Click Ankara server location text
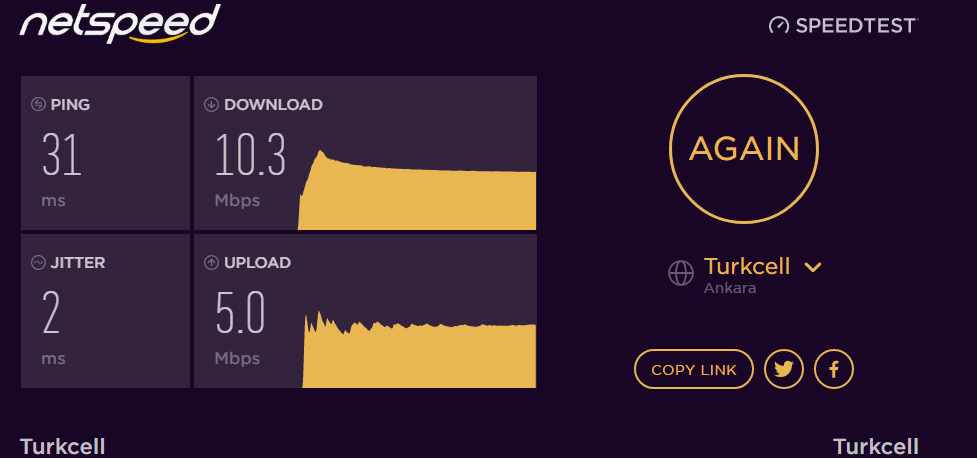Screen dimensions: 977x458 [x=730, y=289]
